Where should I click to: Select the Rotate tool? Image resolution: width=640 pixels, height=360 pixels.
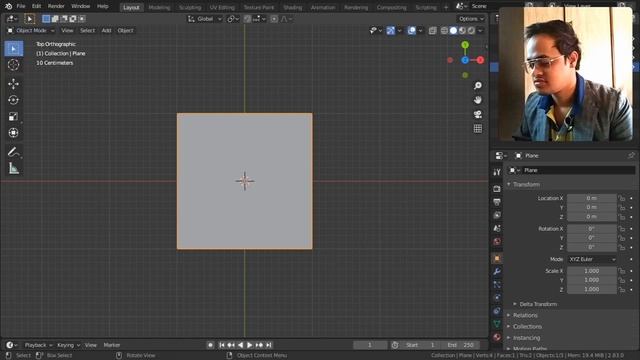pos(13,100)
